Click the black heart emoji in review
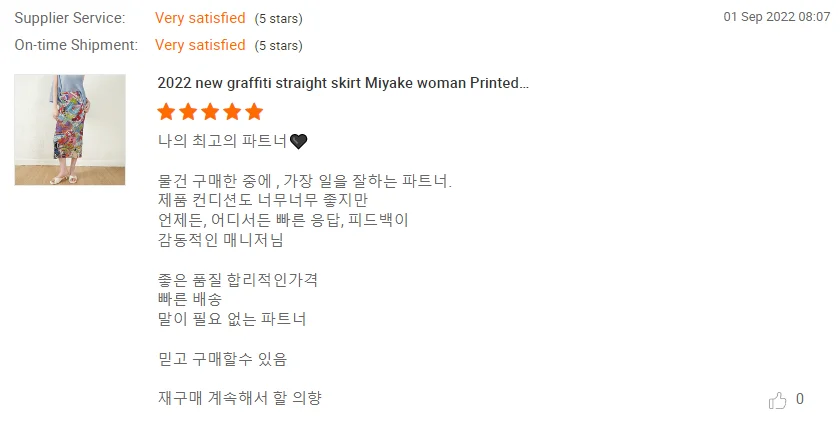 [298, 141]
